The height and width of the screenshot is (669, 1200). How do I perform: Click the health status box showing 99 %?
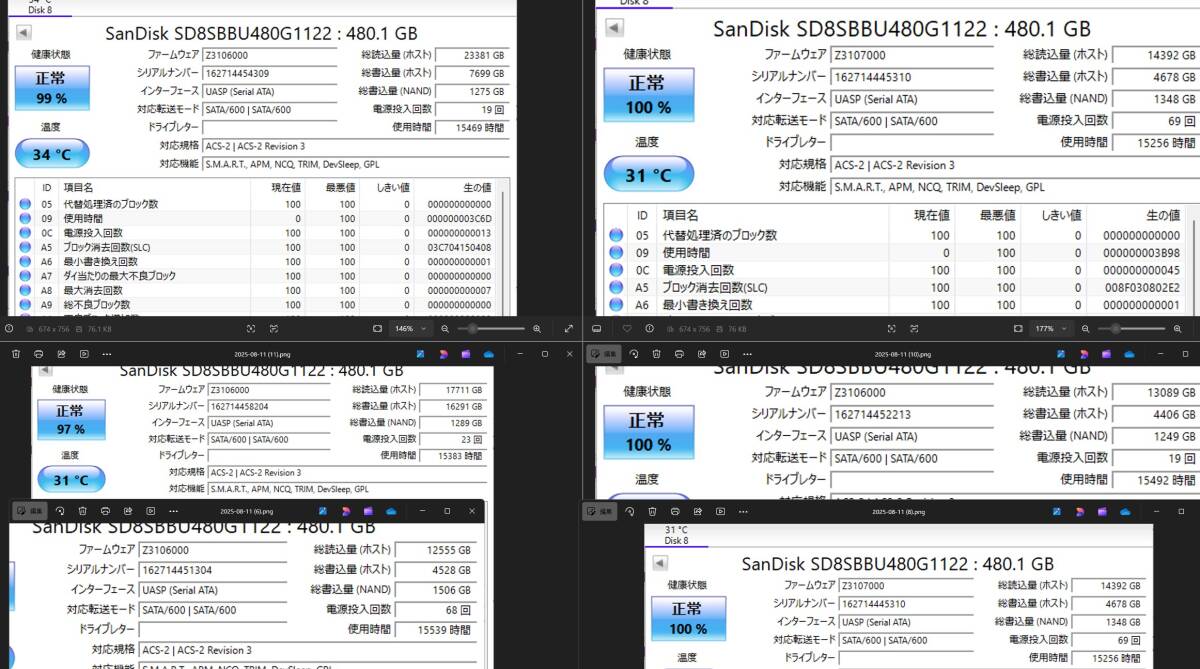point(51,88)
